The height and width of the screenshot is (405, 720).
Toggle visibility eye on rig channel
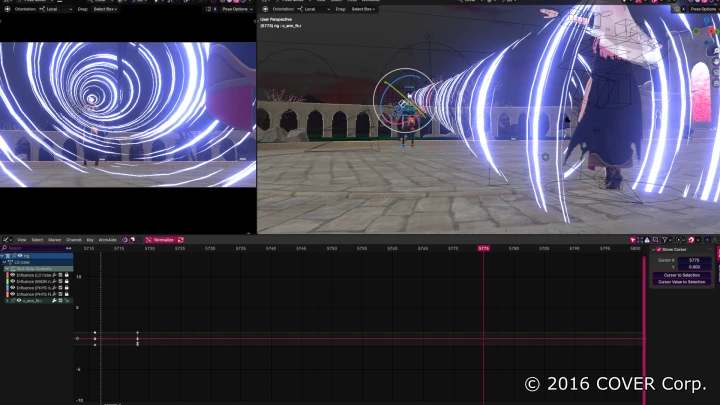pyautogui.click(x=20, y=256)
